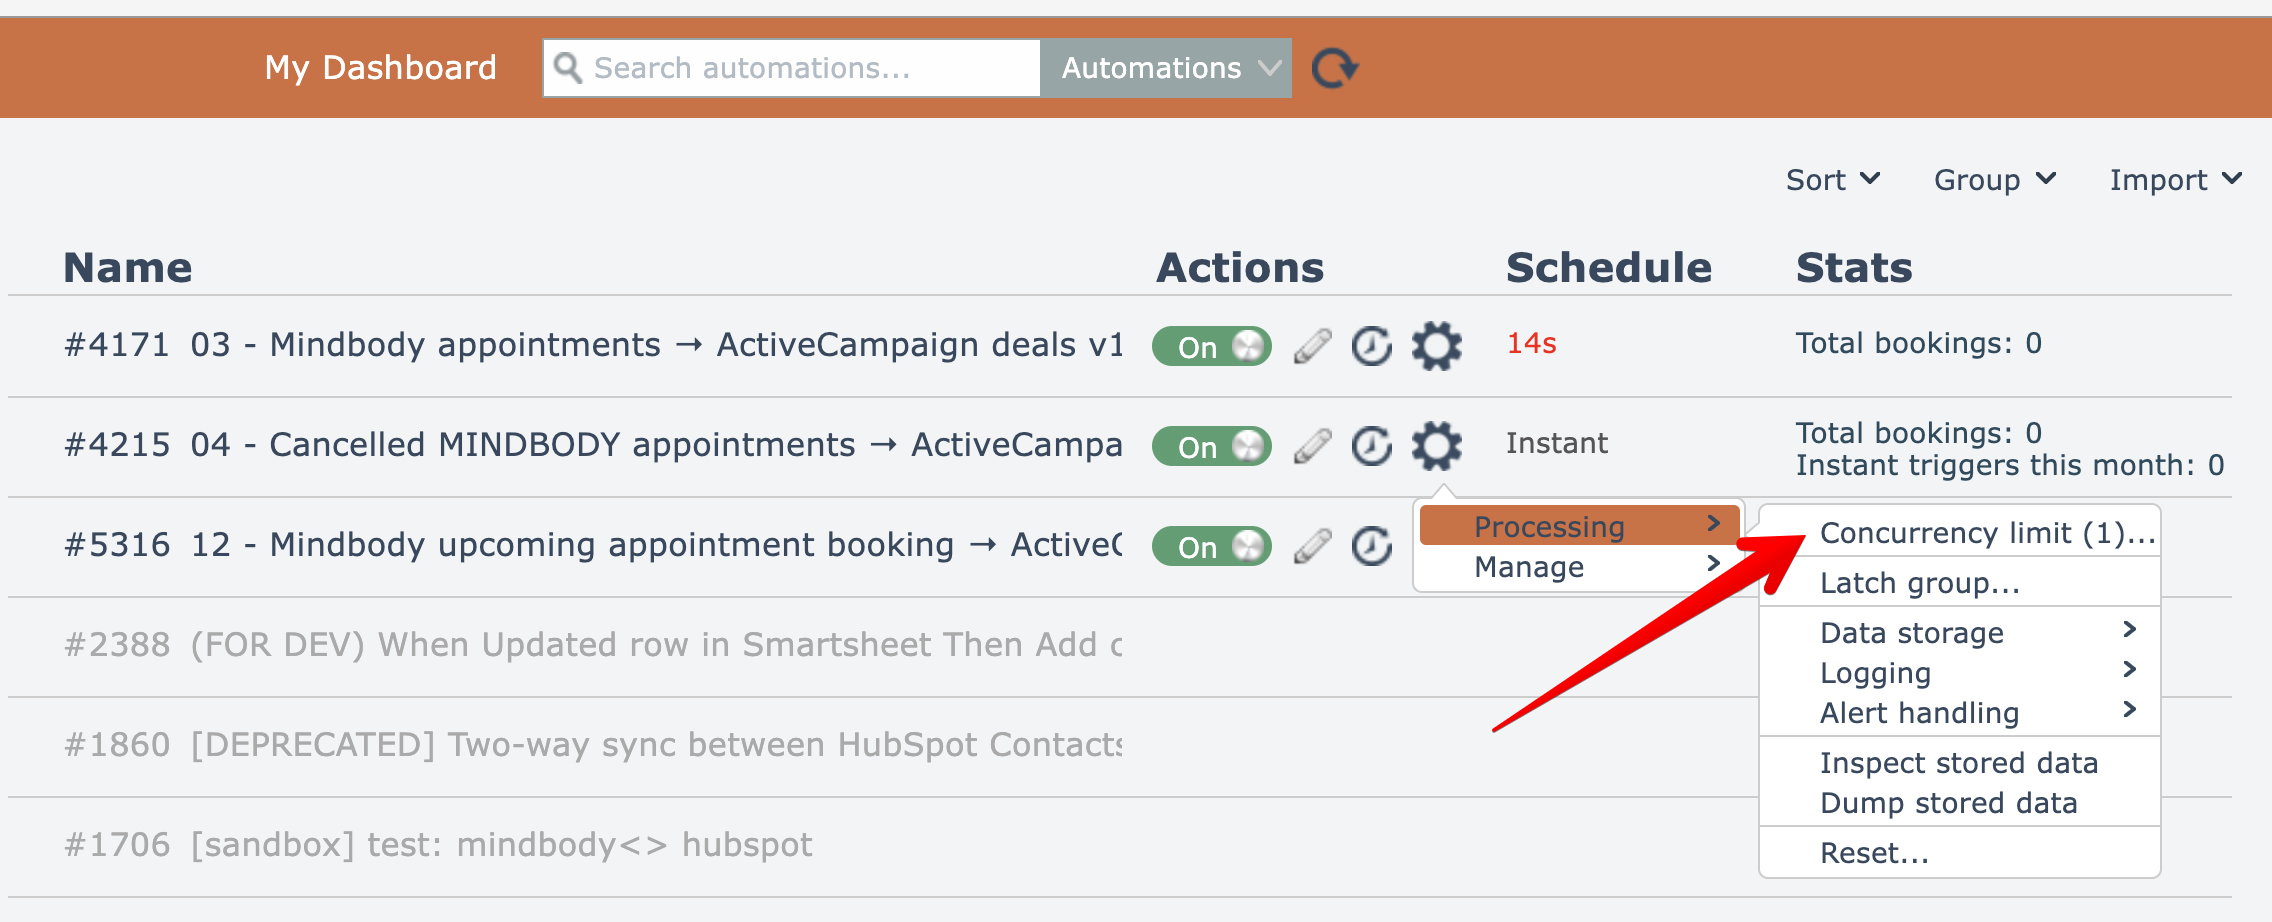Image resolution: width=2272 pixels, height=922 pixels.
Task: Open the Sort dropdown
Action: point(1832,180)
